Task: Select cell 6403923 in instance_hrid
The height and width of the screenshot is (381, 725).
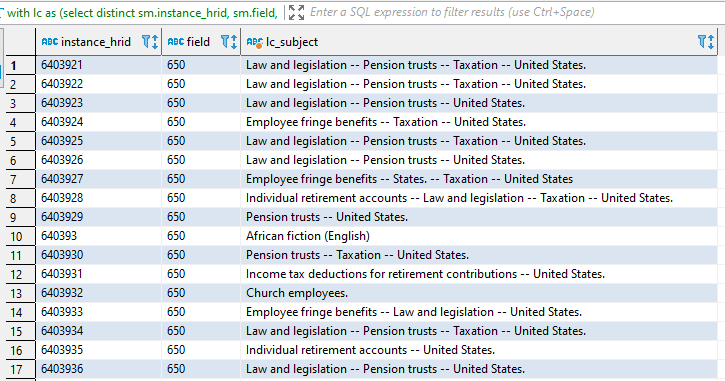Action: (98, 103)
